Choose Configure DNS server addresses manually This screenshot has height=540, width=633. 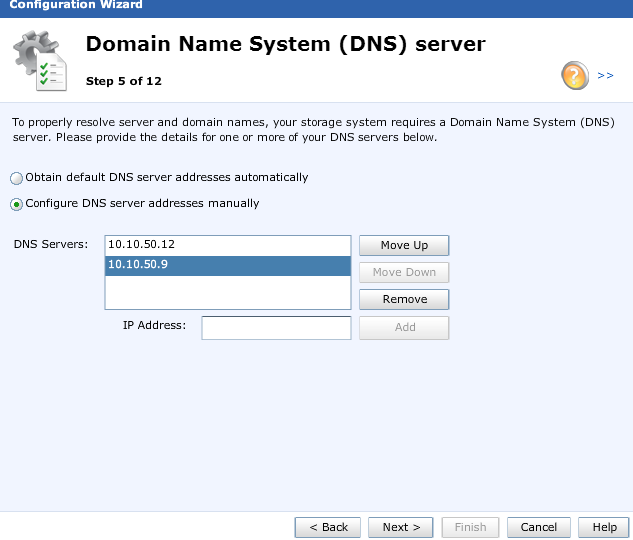click(x=17, y=204)
